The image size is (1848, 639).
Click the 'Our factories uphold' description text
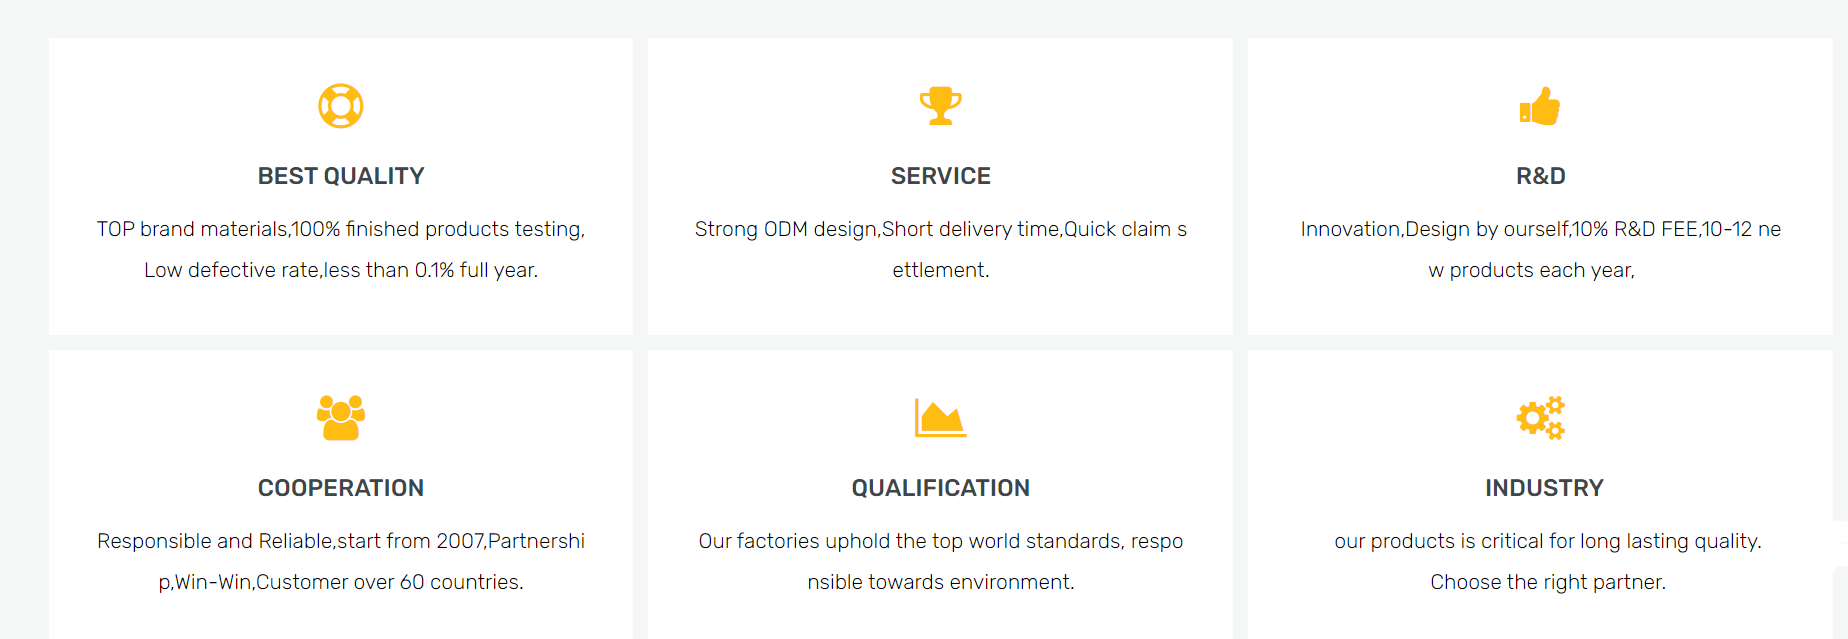[x=940, y=541]
